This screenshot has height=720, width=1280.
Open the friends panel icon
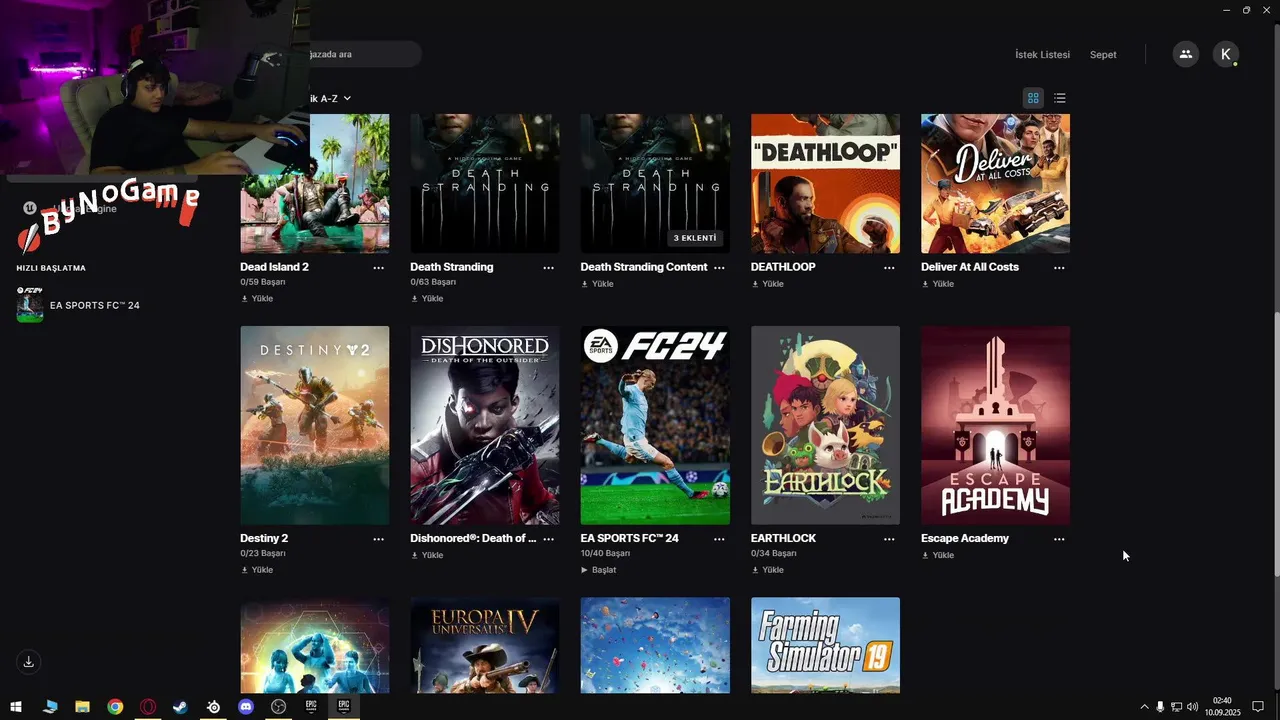coord(1186,54)
